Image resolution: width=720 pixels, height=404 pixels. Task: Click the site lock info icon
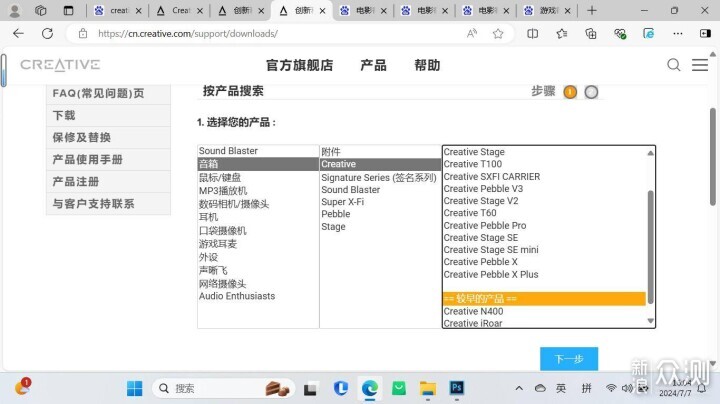(x=83, y=34)
